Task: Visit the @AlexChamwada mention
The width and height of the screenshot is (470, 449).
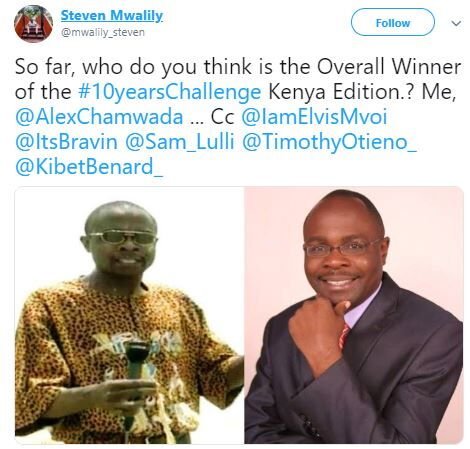Action: 99,117
